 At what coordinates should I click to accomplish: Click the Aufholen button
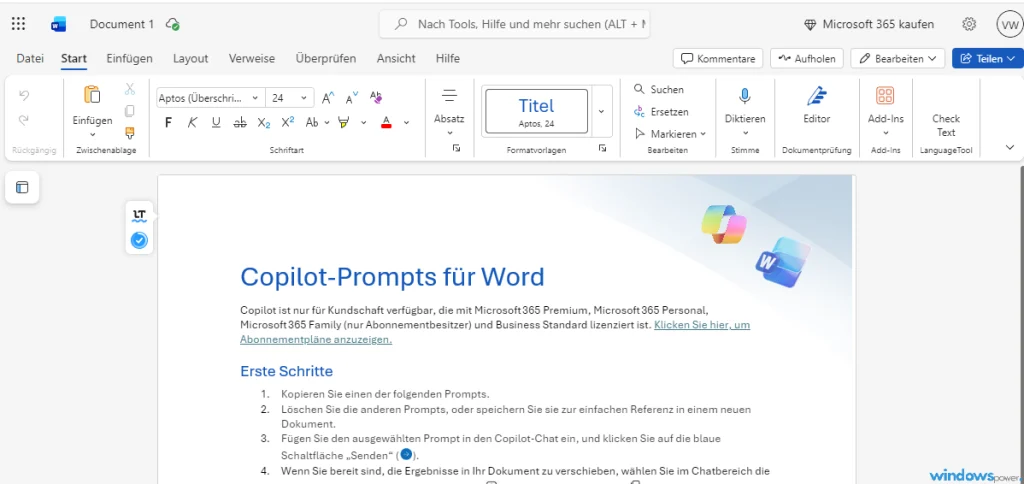coord(807,58)
